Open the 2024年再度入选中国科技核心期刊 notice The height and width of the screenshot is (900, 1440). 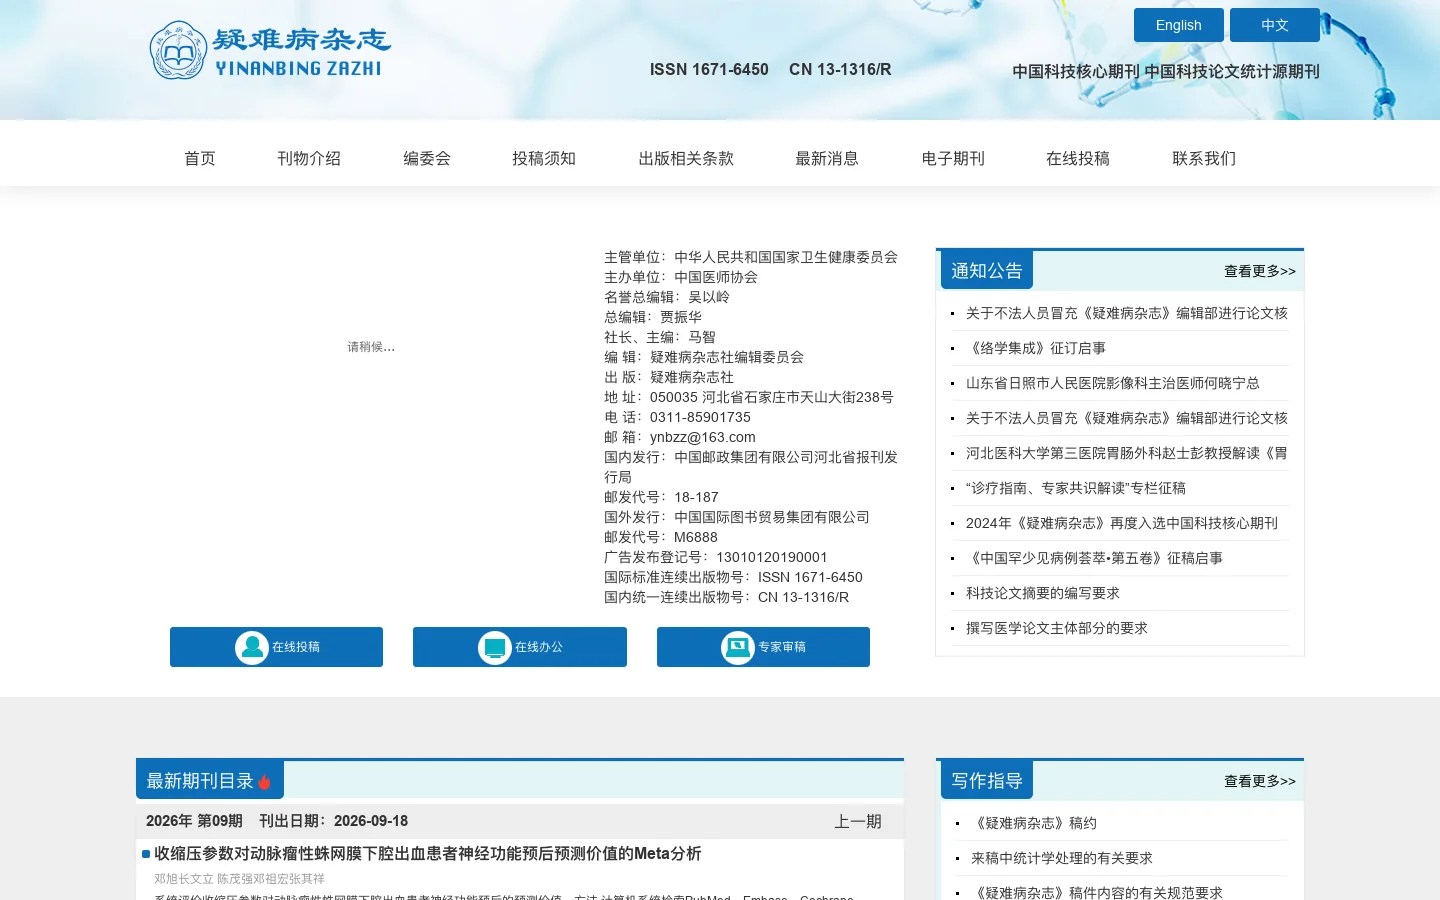(1122, 523)
